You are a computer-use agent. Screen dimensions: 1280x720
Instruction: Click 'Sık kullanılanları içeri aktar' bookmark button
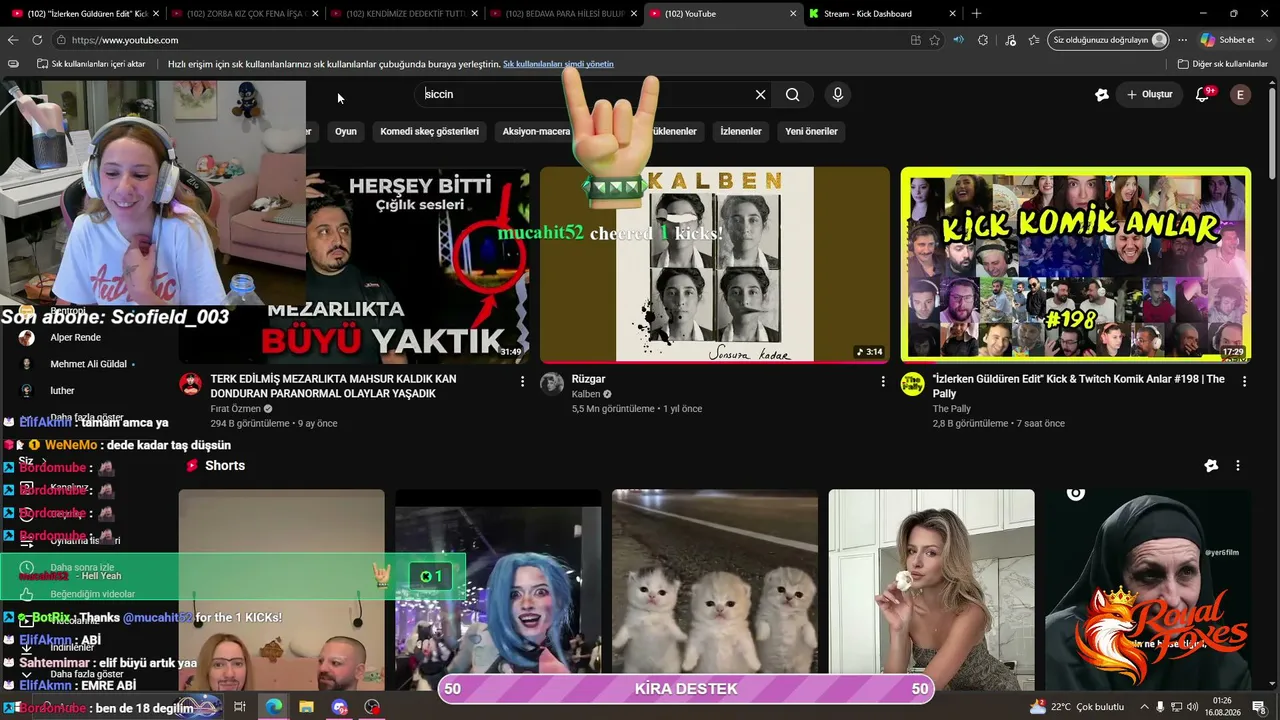point(91,64)
